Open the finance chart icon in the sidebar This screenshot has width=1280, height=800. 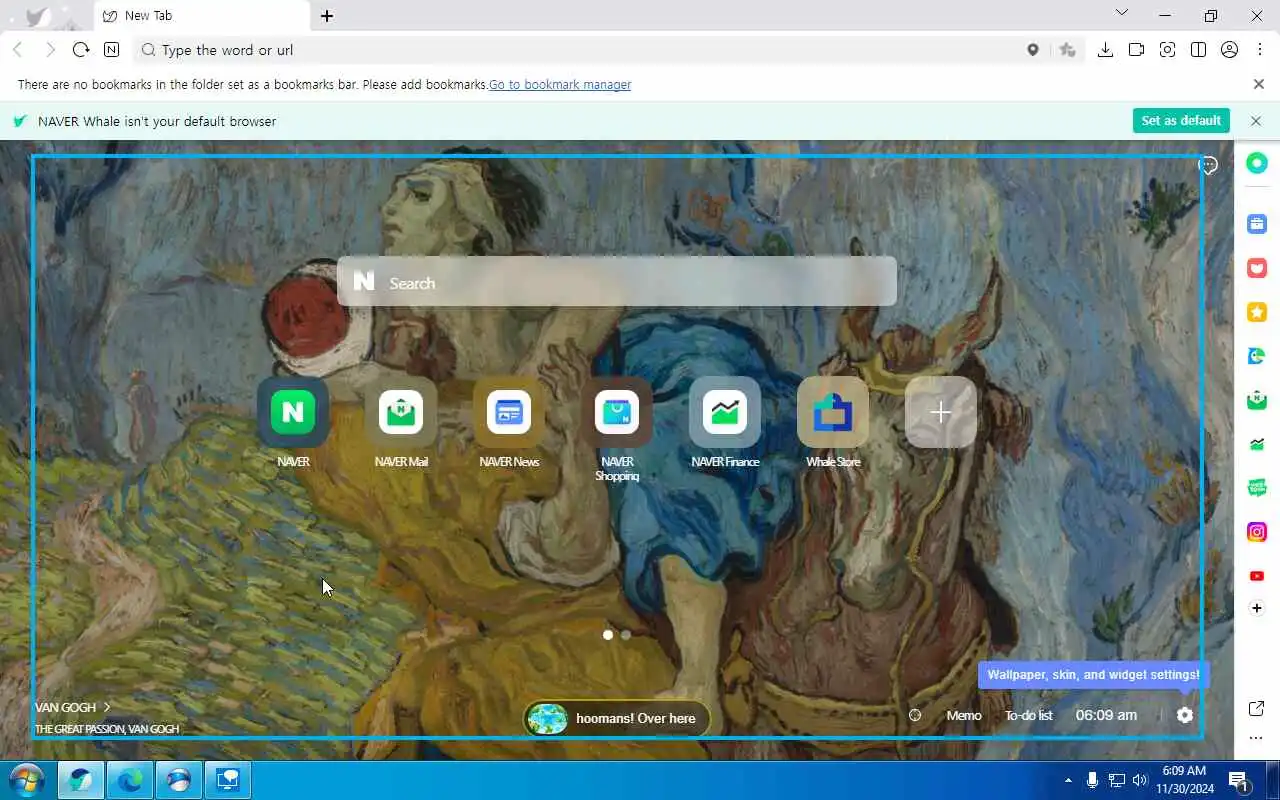(x=1257, y=444)
